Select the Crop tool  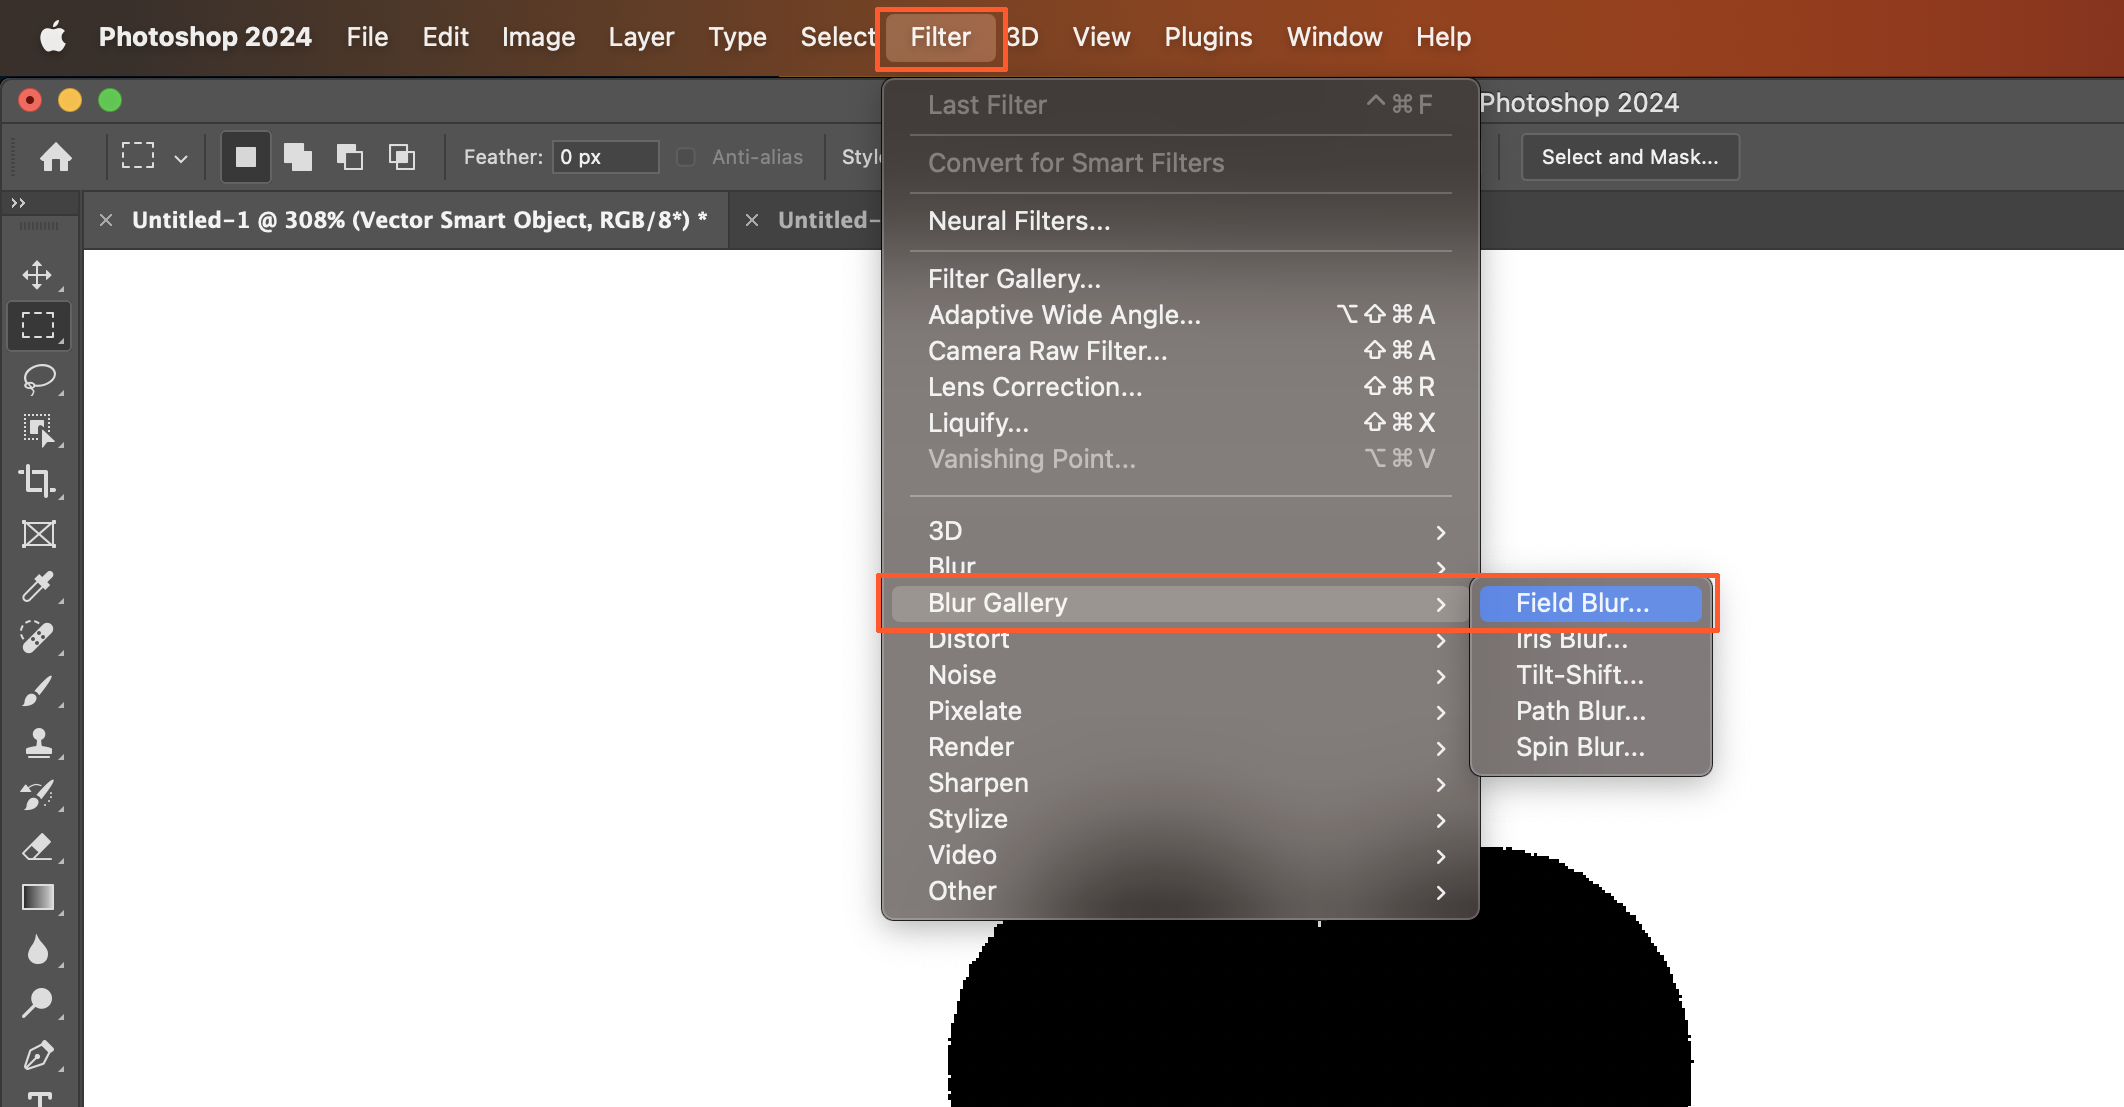click(37, 481)
